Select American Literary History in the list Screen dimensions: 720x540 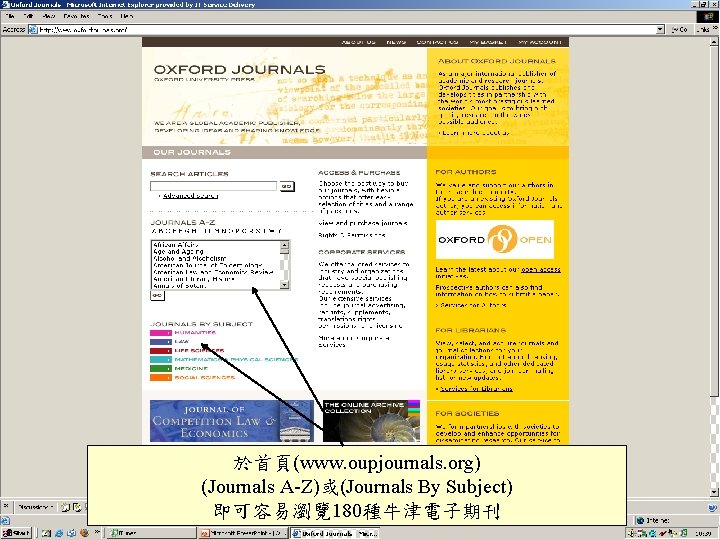[x=194, y=279]
